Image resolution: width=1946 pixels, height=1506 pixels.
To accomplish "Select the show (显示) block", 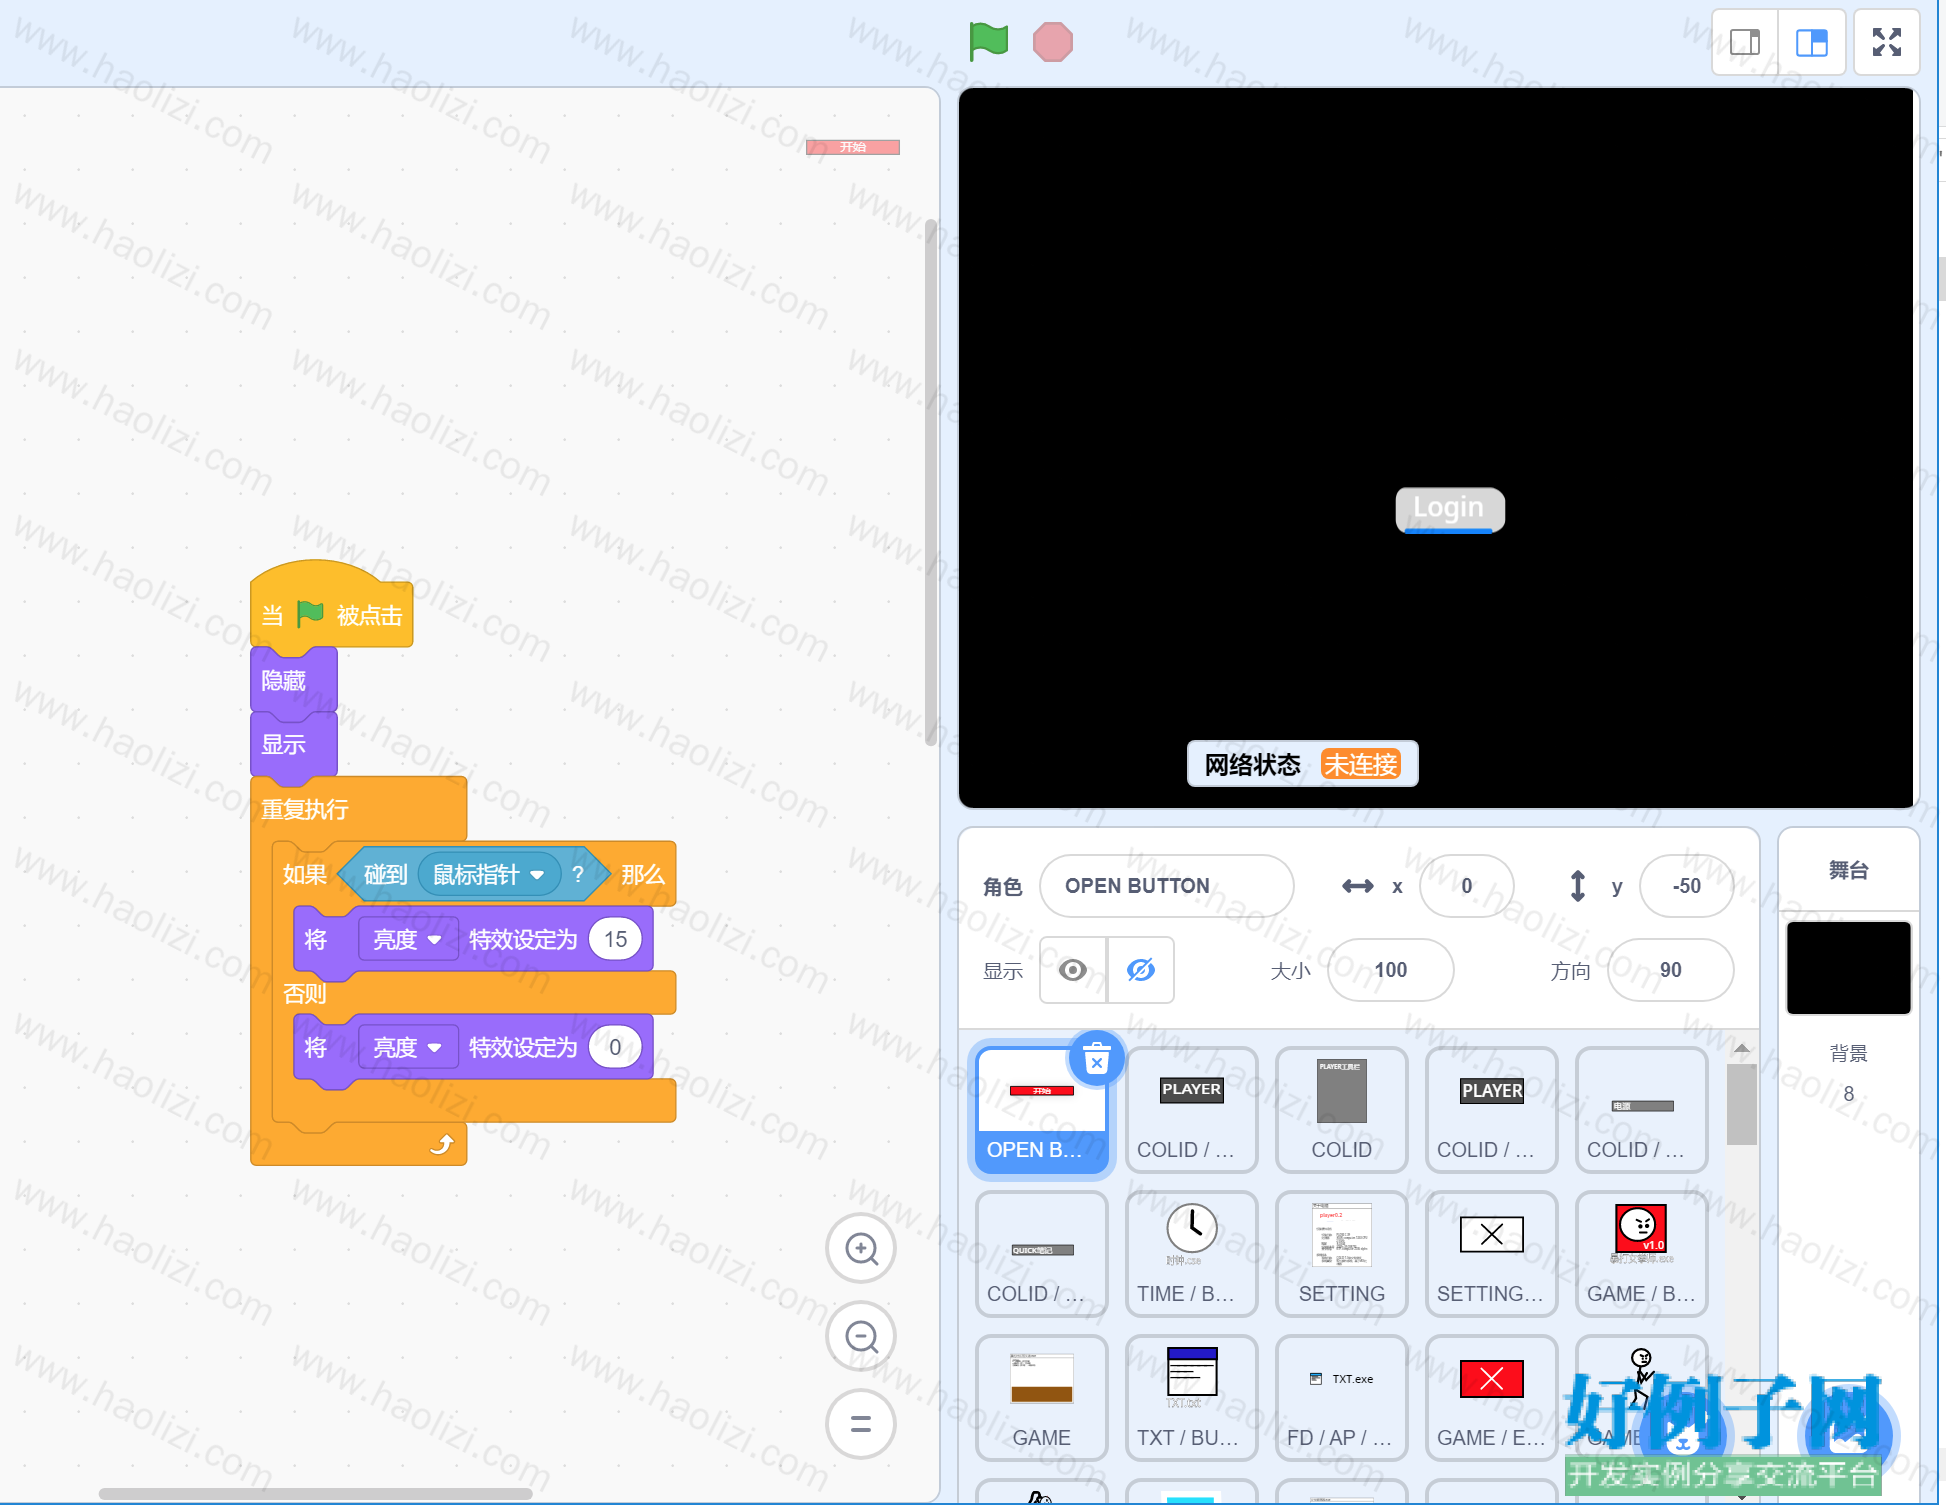I will 293,745.
